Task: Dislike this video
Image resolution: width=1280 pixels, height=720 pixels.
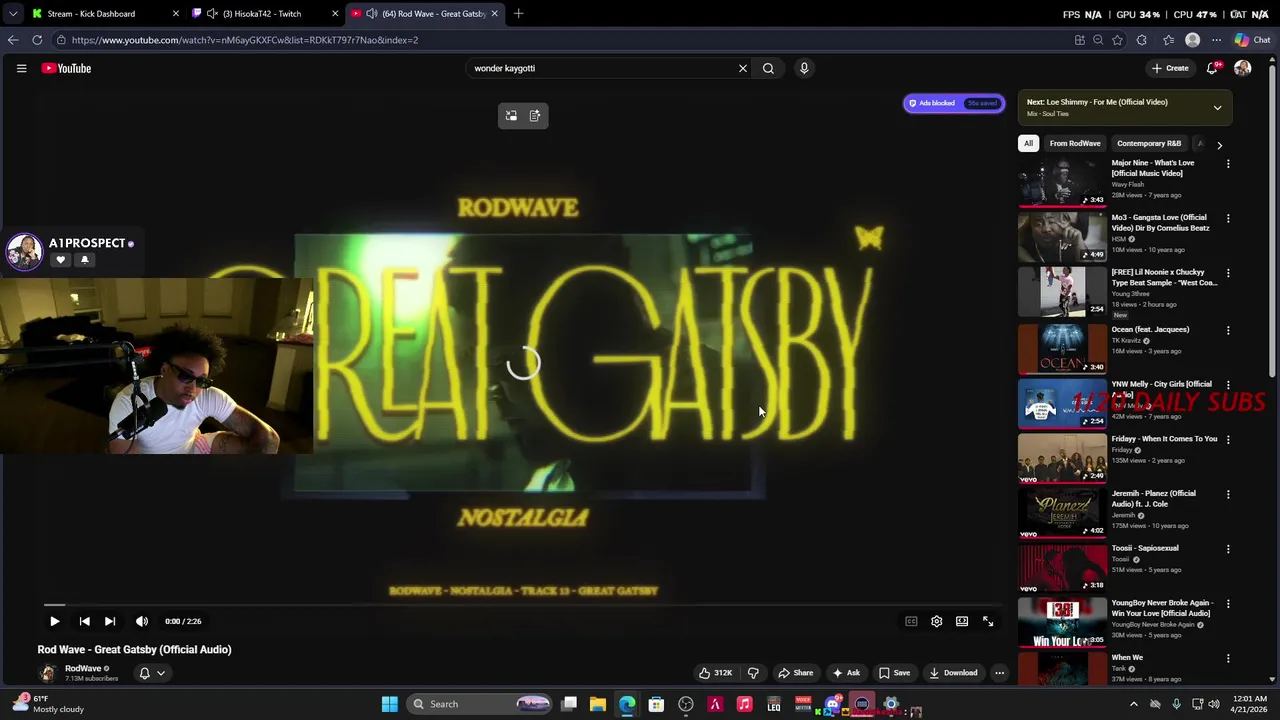Action: click(753, 673)
